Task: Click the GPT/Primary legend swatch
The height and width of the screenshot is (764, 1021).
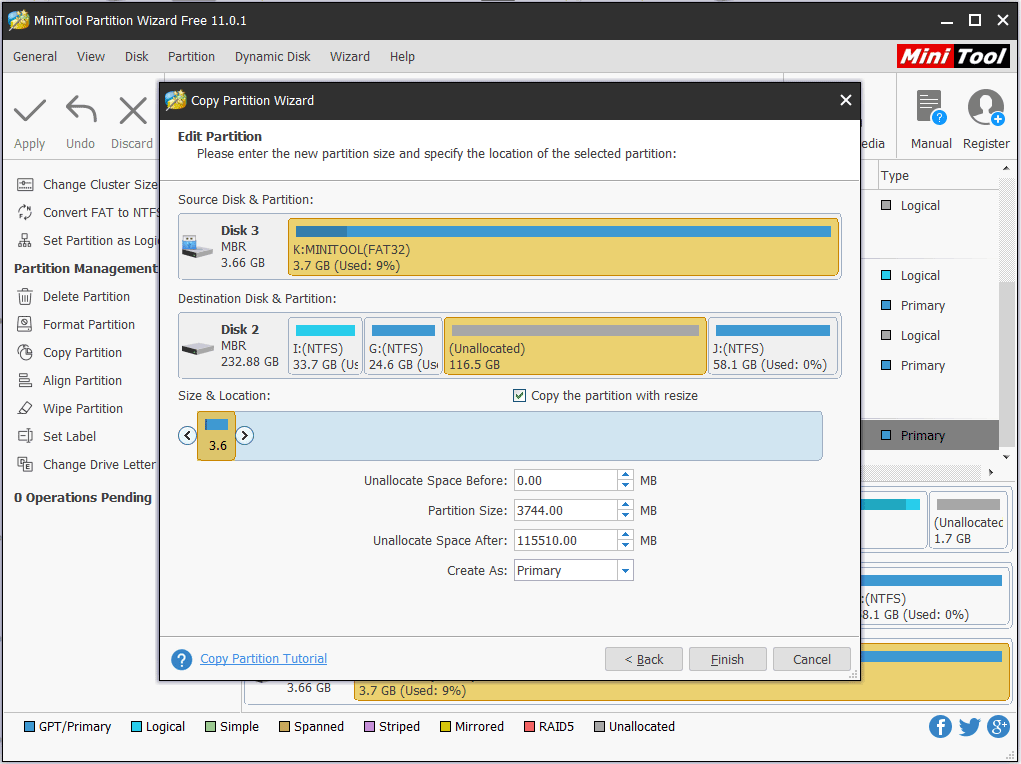Action: point(29,727)
